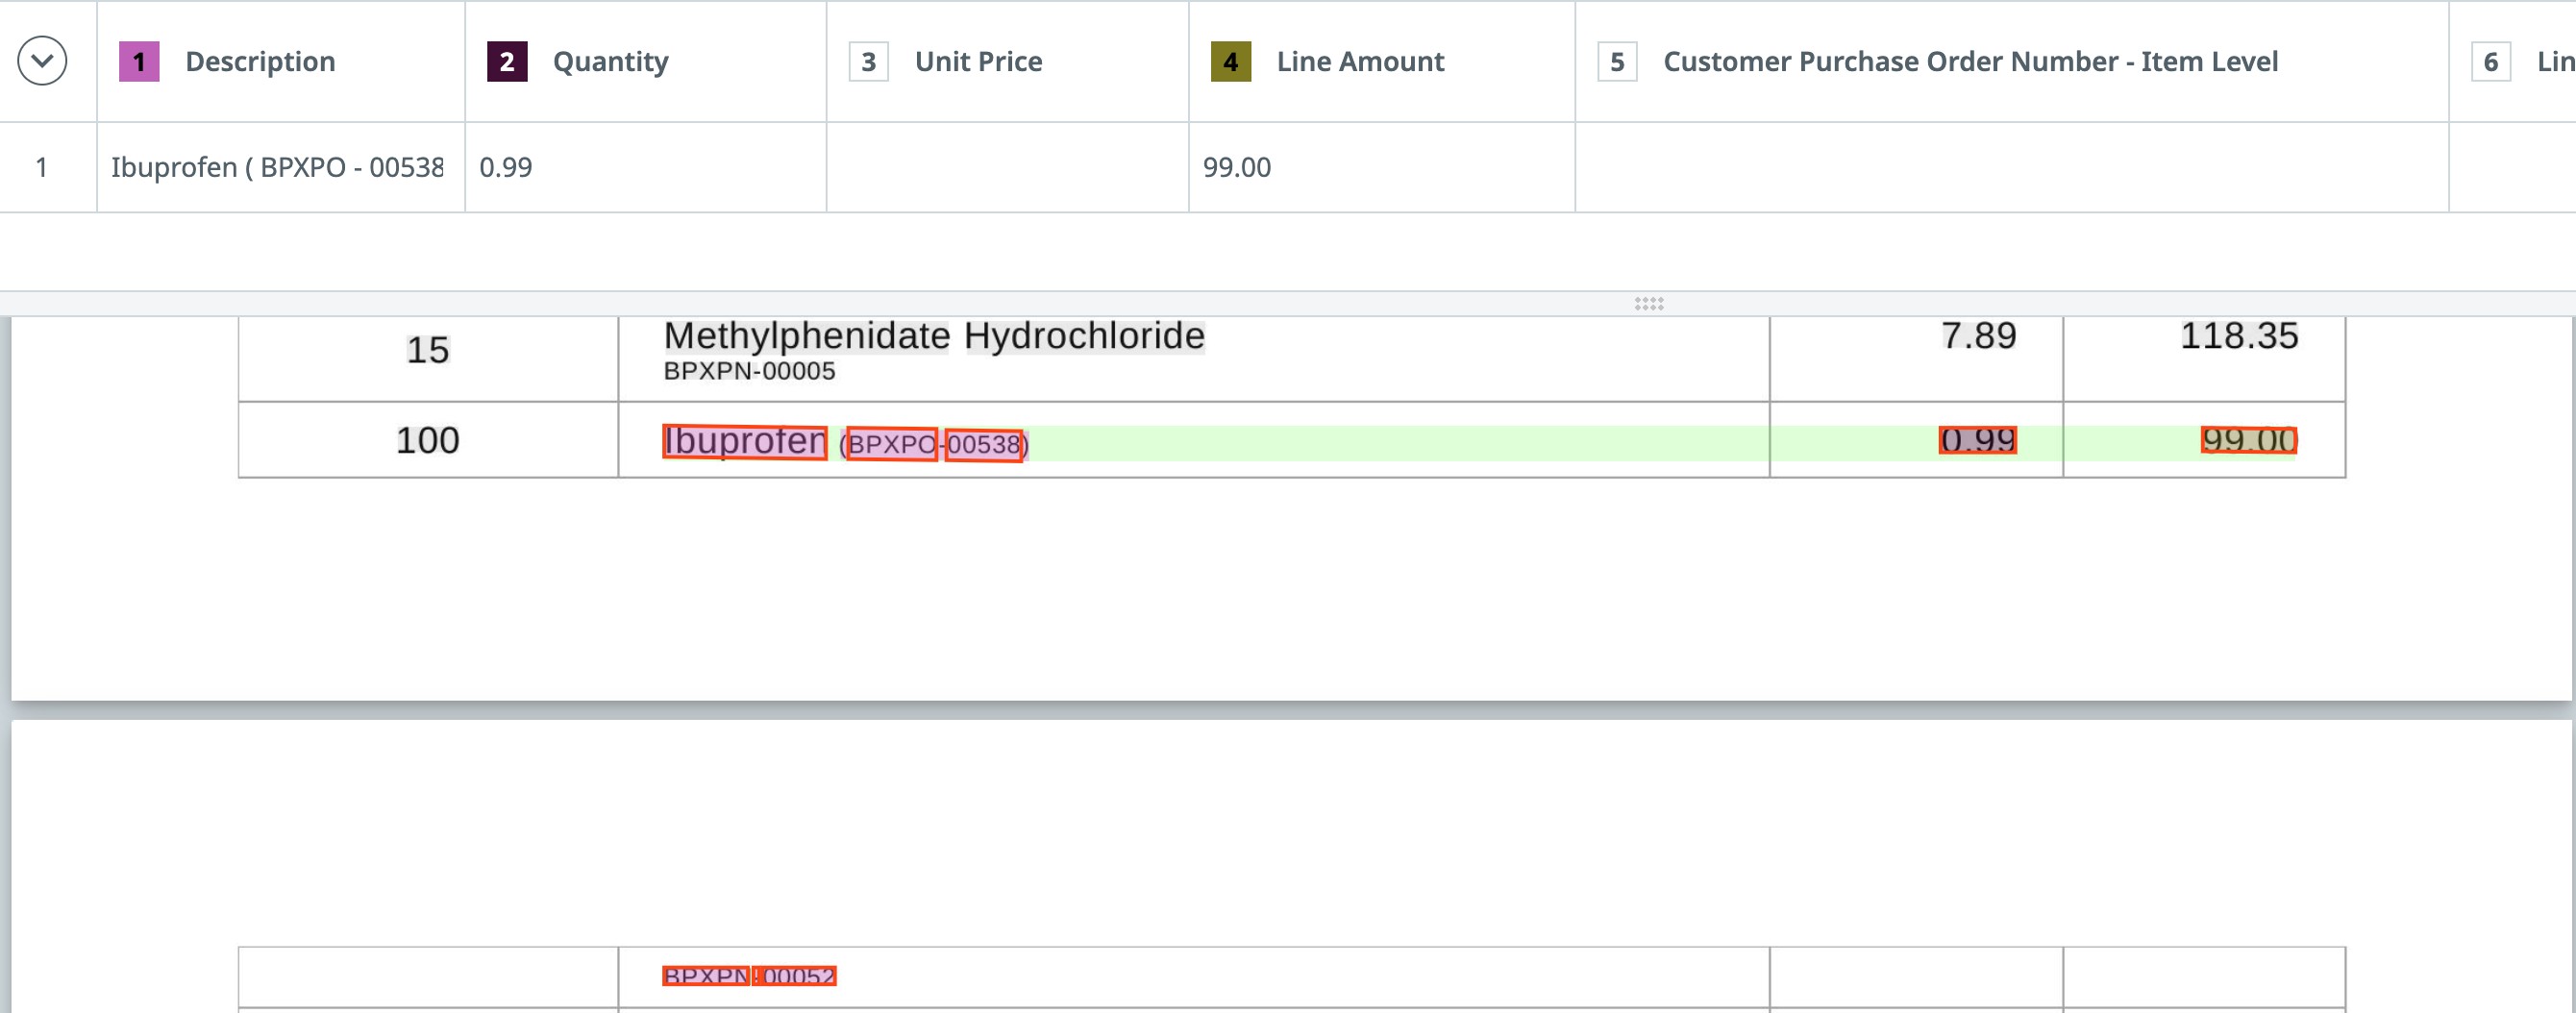
Task: Click the highlighted 0.99 value in the document
Action: [1978, 440]
